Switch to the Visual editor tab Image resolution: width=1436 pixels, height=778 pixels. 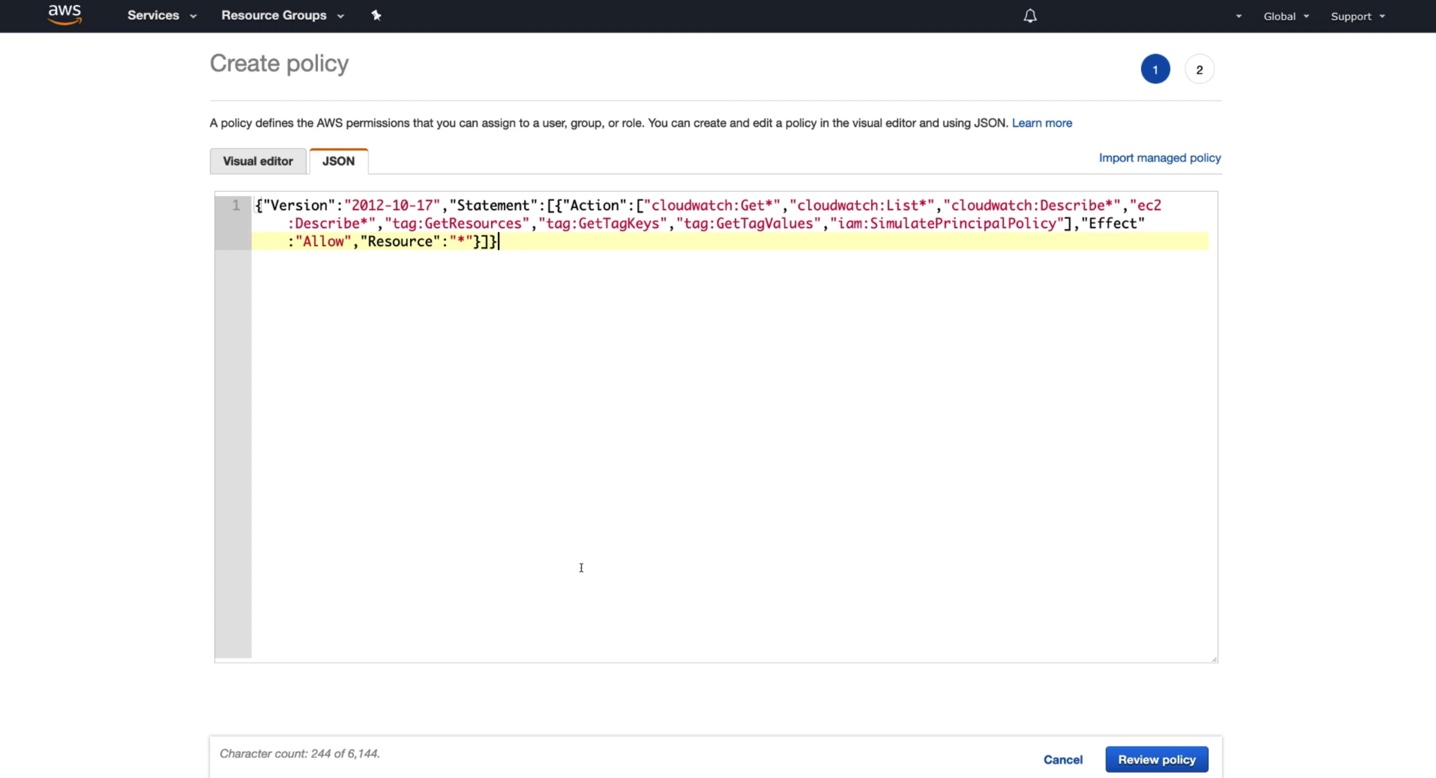[258, 161]
